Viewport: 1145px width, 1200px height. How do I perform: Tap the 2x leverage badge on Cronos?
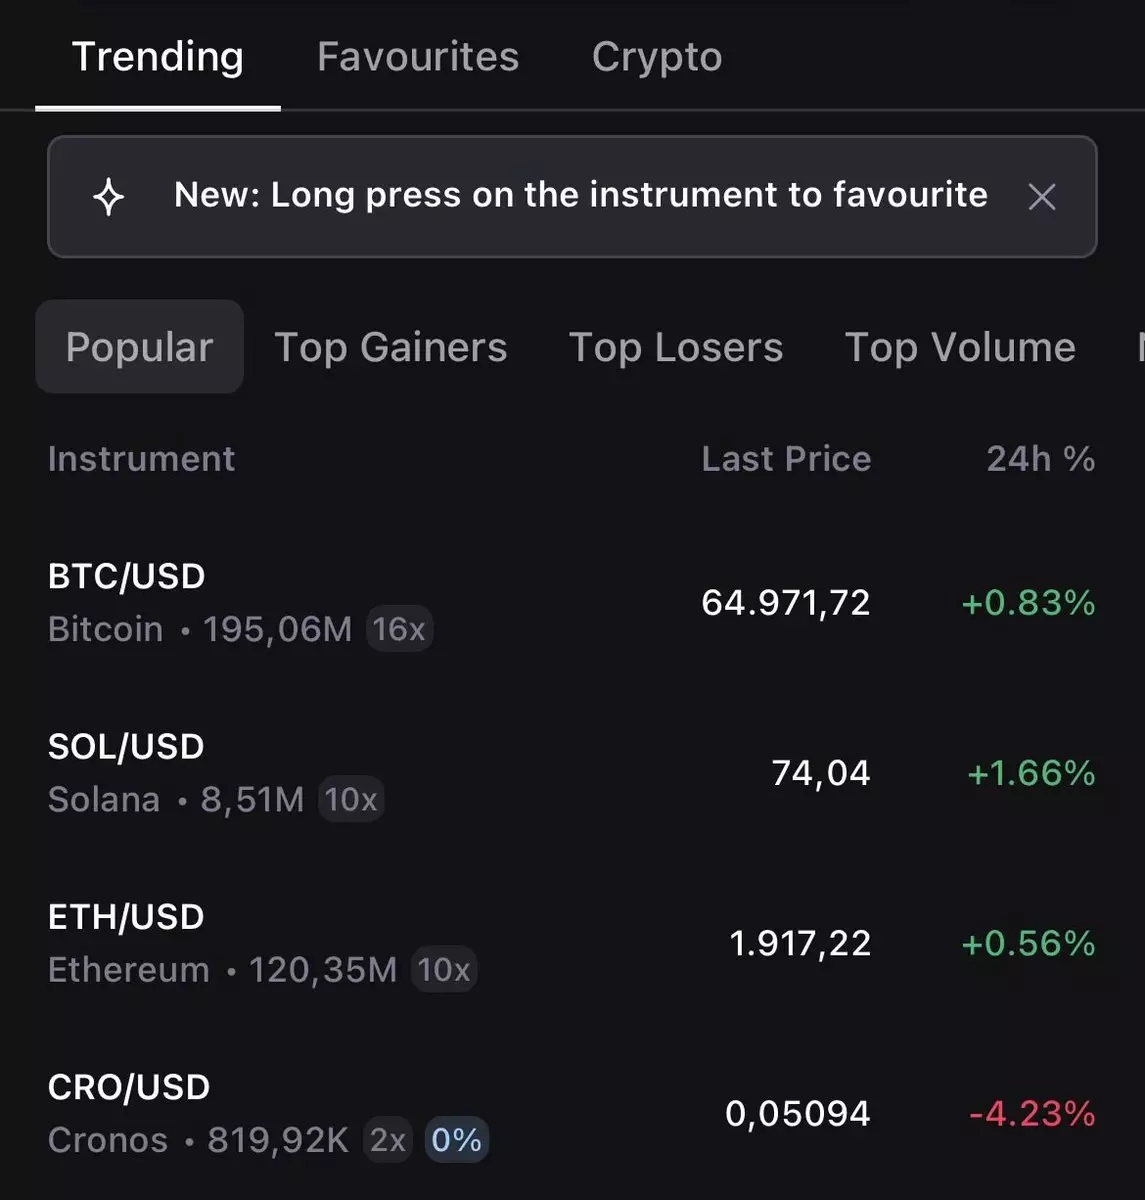(x=388, y=1139)
